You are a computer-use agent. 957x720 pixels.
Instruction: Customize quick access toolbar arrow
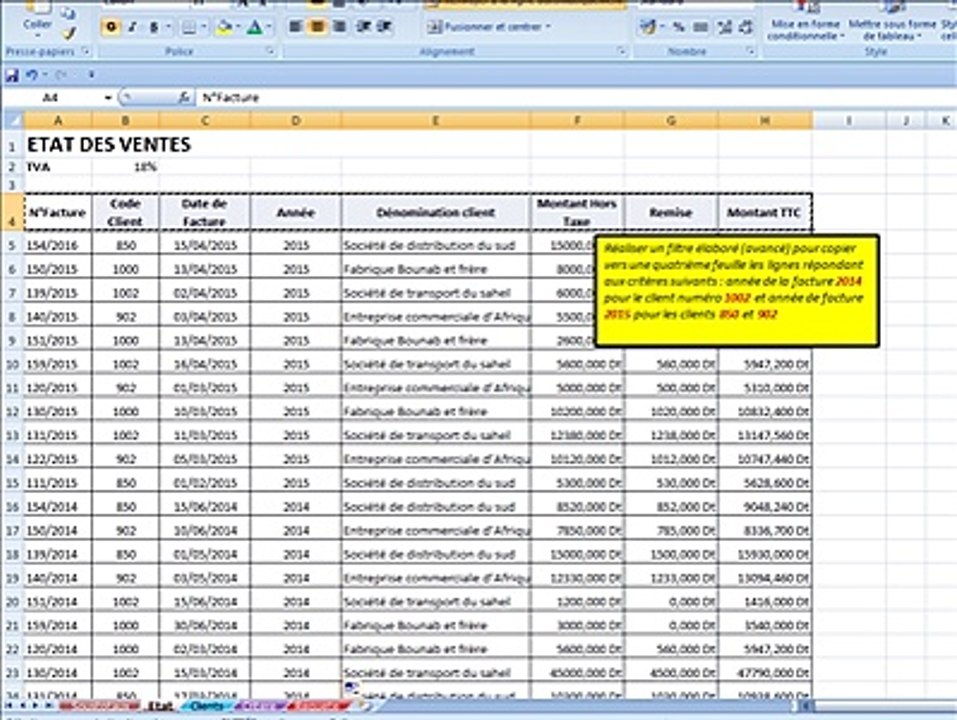tap(92, 75)
